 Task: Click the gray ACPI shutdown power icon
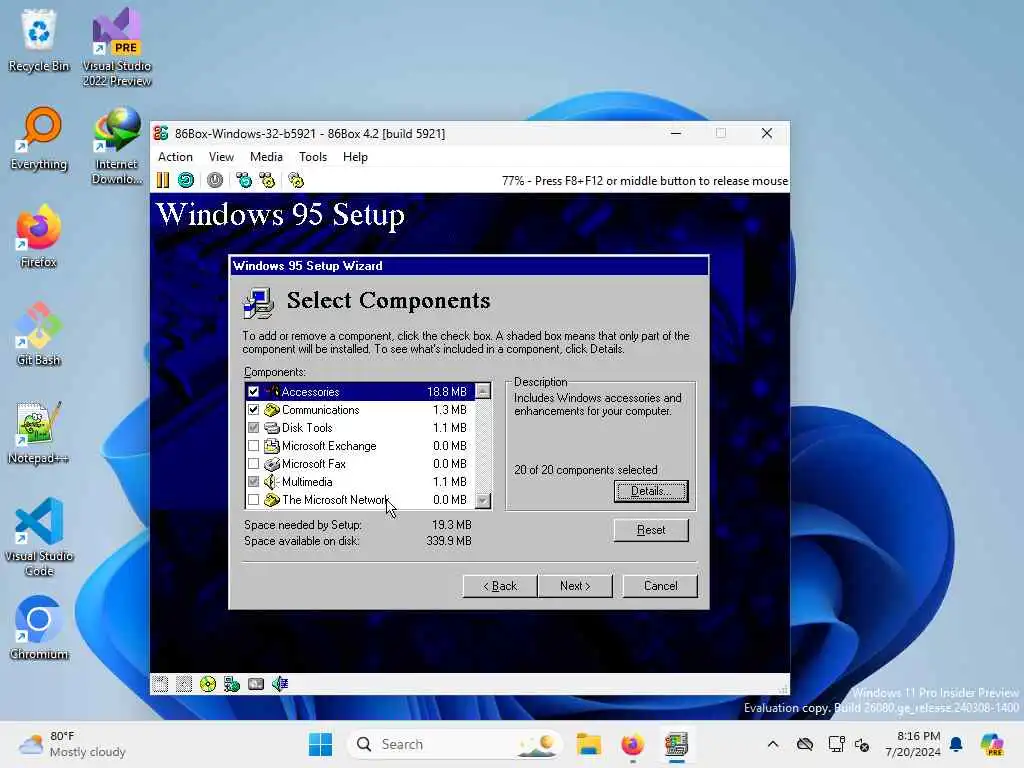[215, 180]
